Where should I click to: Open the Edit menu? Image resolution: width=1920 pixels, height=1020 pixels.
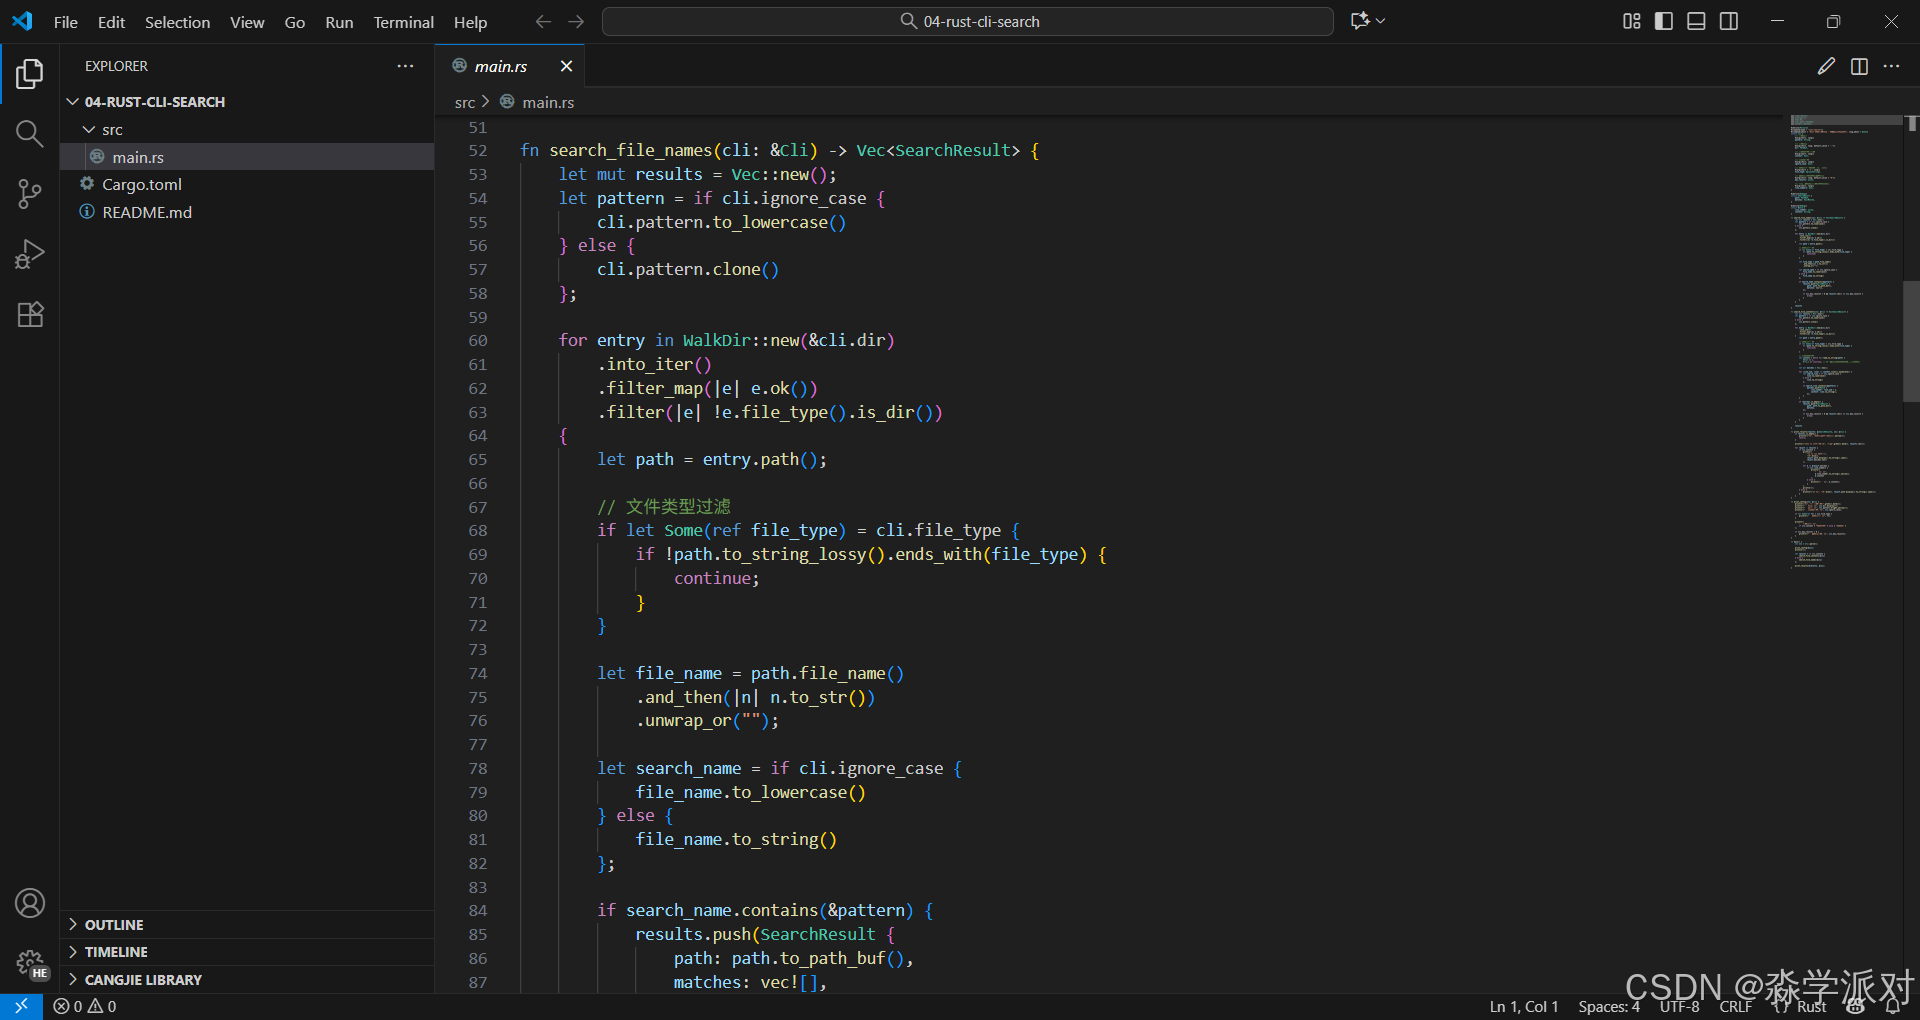pos(111,22)
